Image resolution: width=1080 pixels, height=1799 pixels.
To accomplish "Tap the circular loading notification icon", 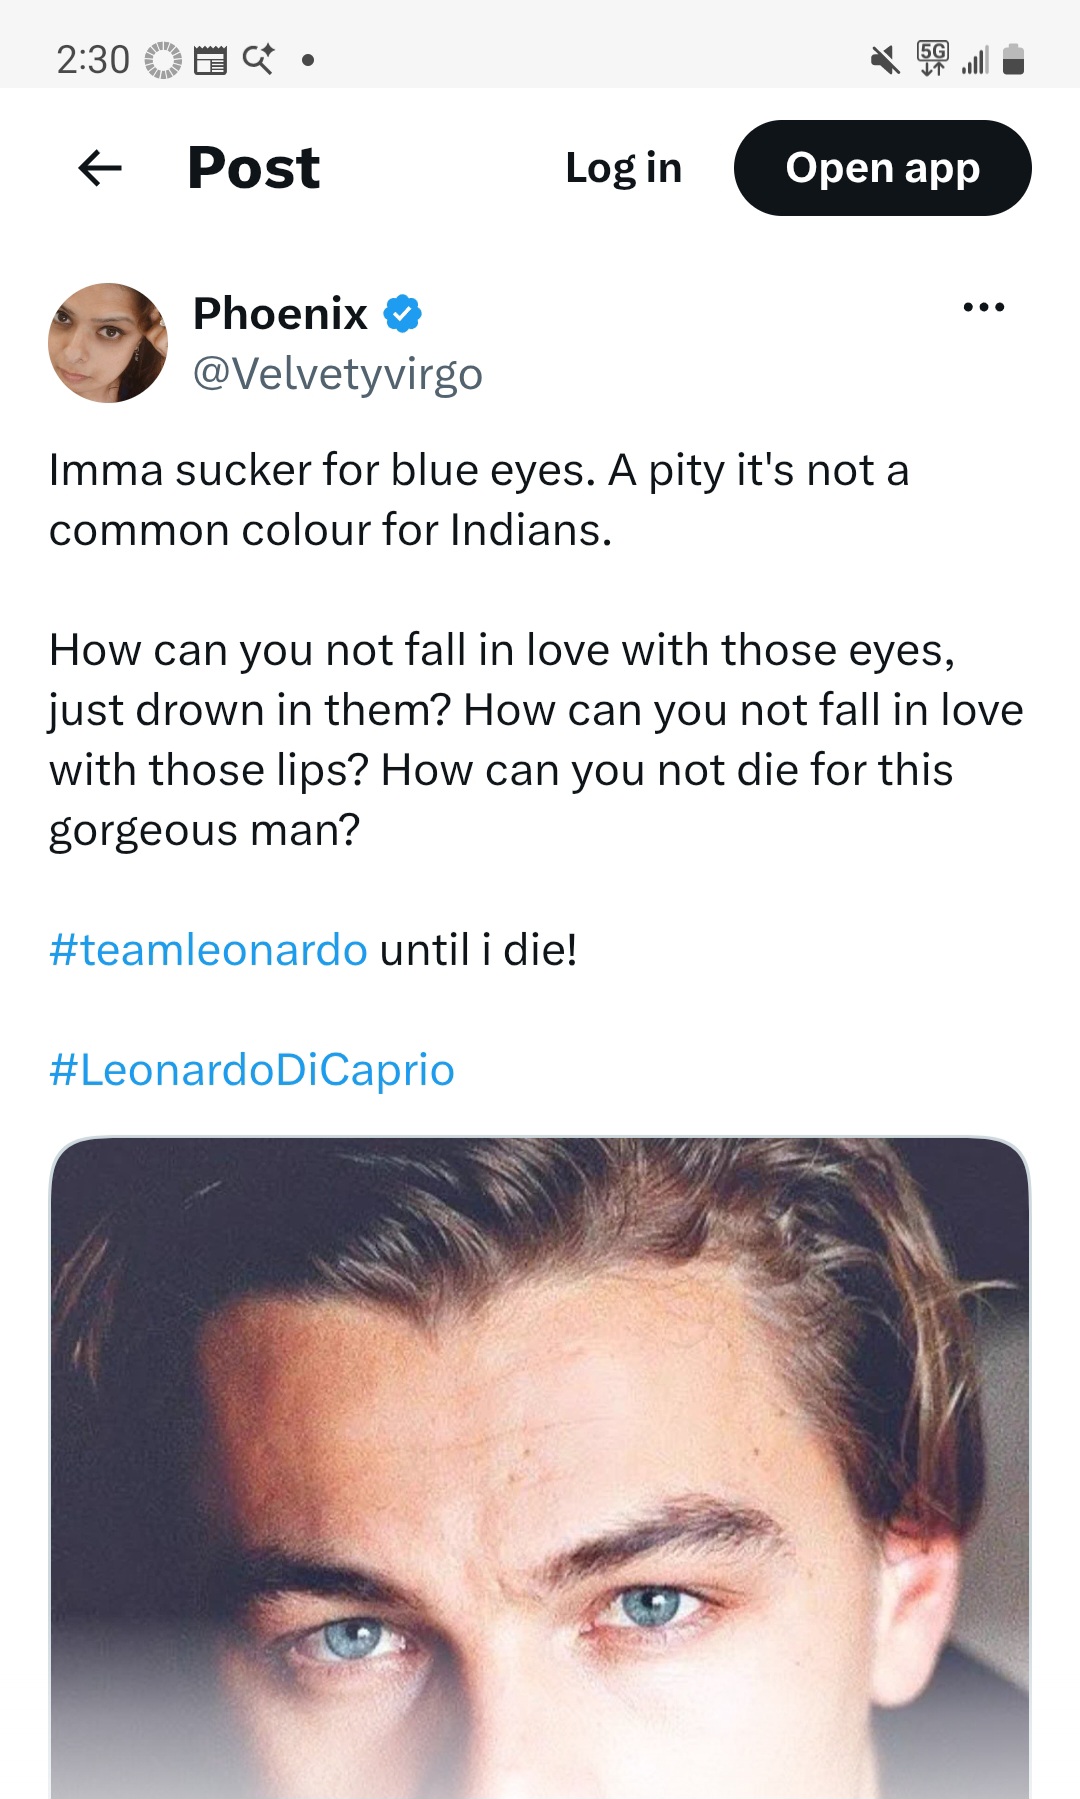I will [x=163, y=60].
